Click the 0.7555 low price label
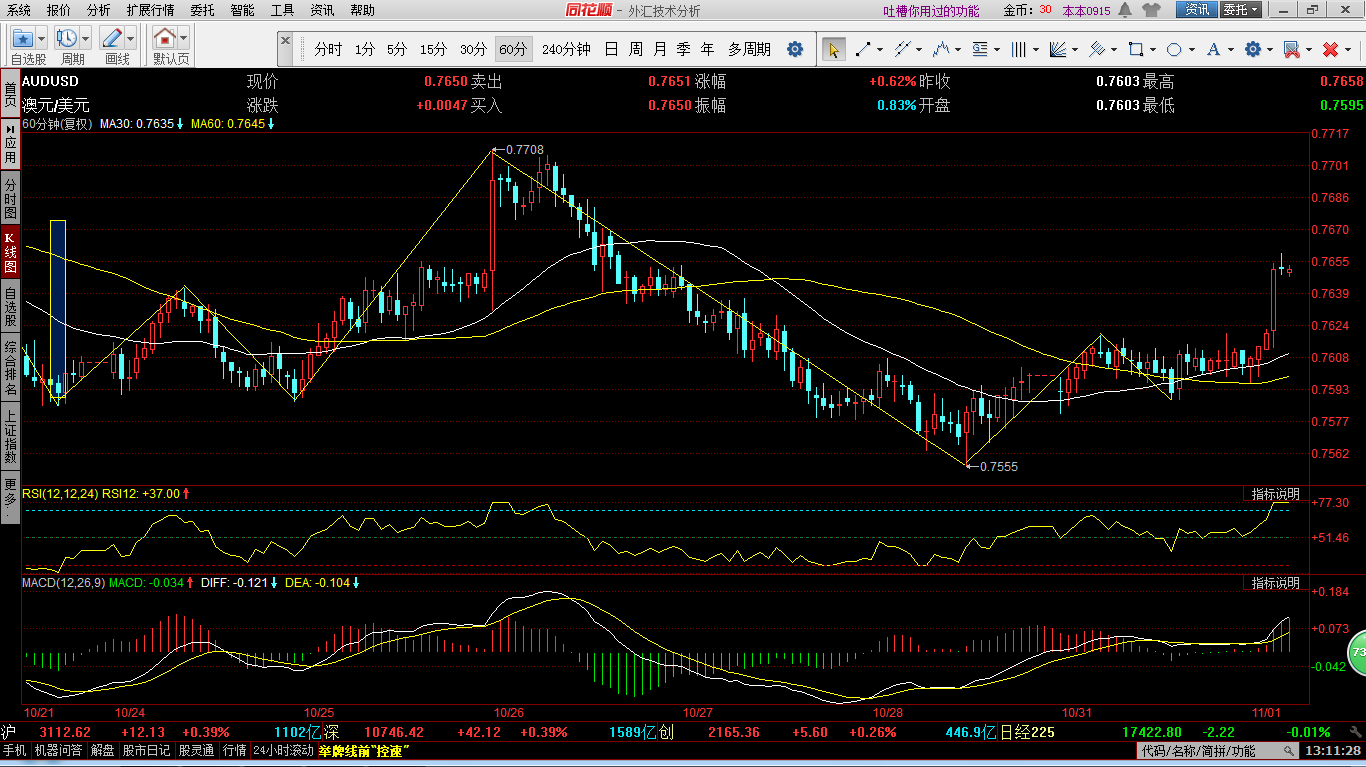Screen dimensions: 1366x767 pyautogui.click(x=997, y=466)
